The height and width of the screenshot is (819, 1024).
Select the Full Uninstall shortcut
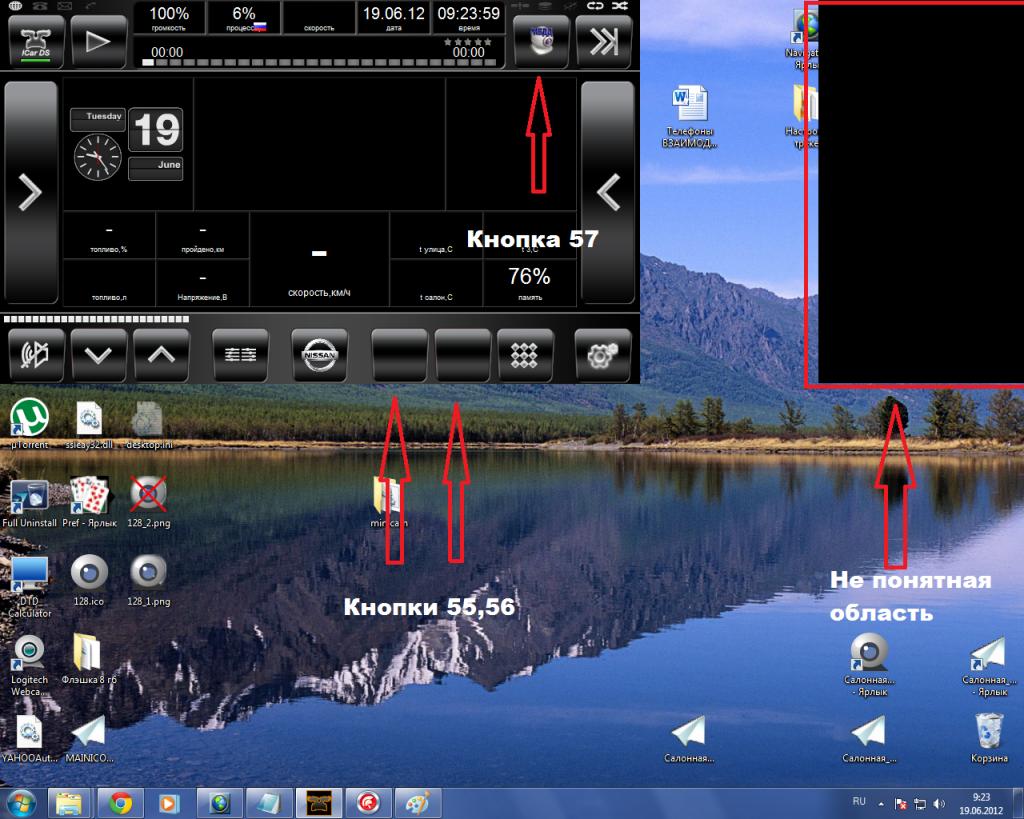pyautogui.click(x=29, y=503)
